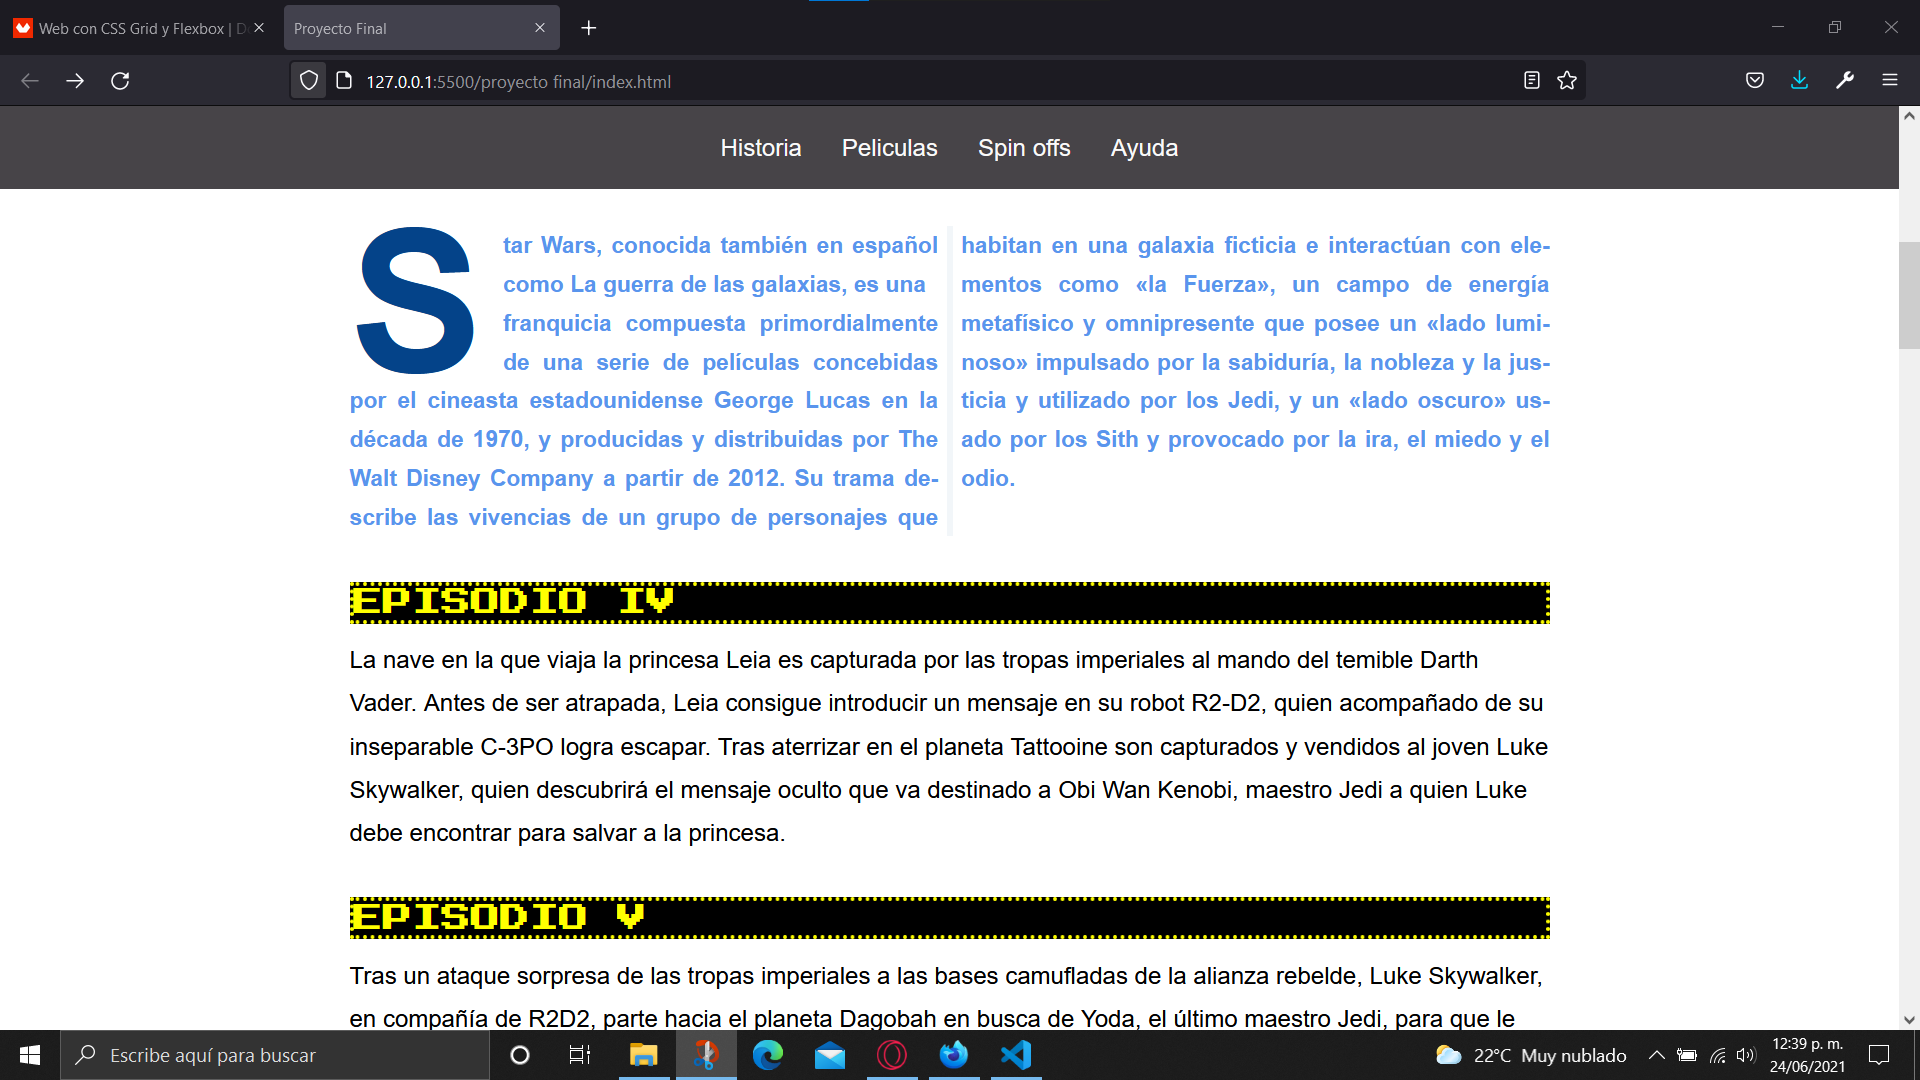
Task: Go to Spin offs section
Action: click(1024, 148)
